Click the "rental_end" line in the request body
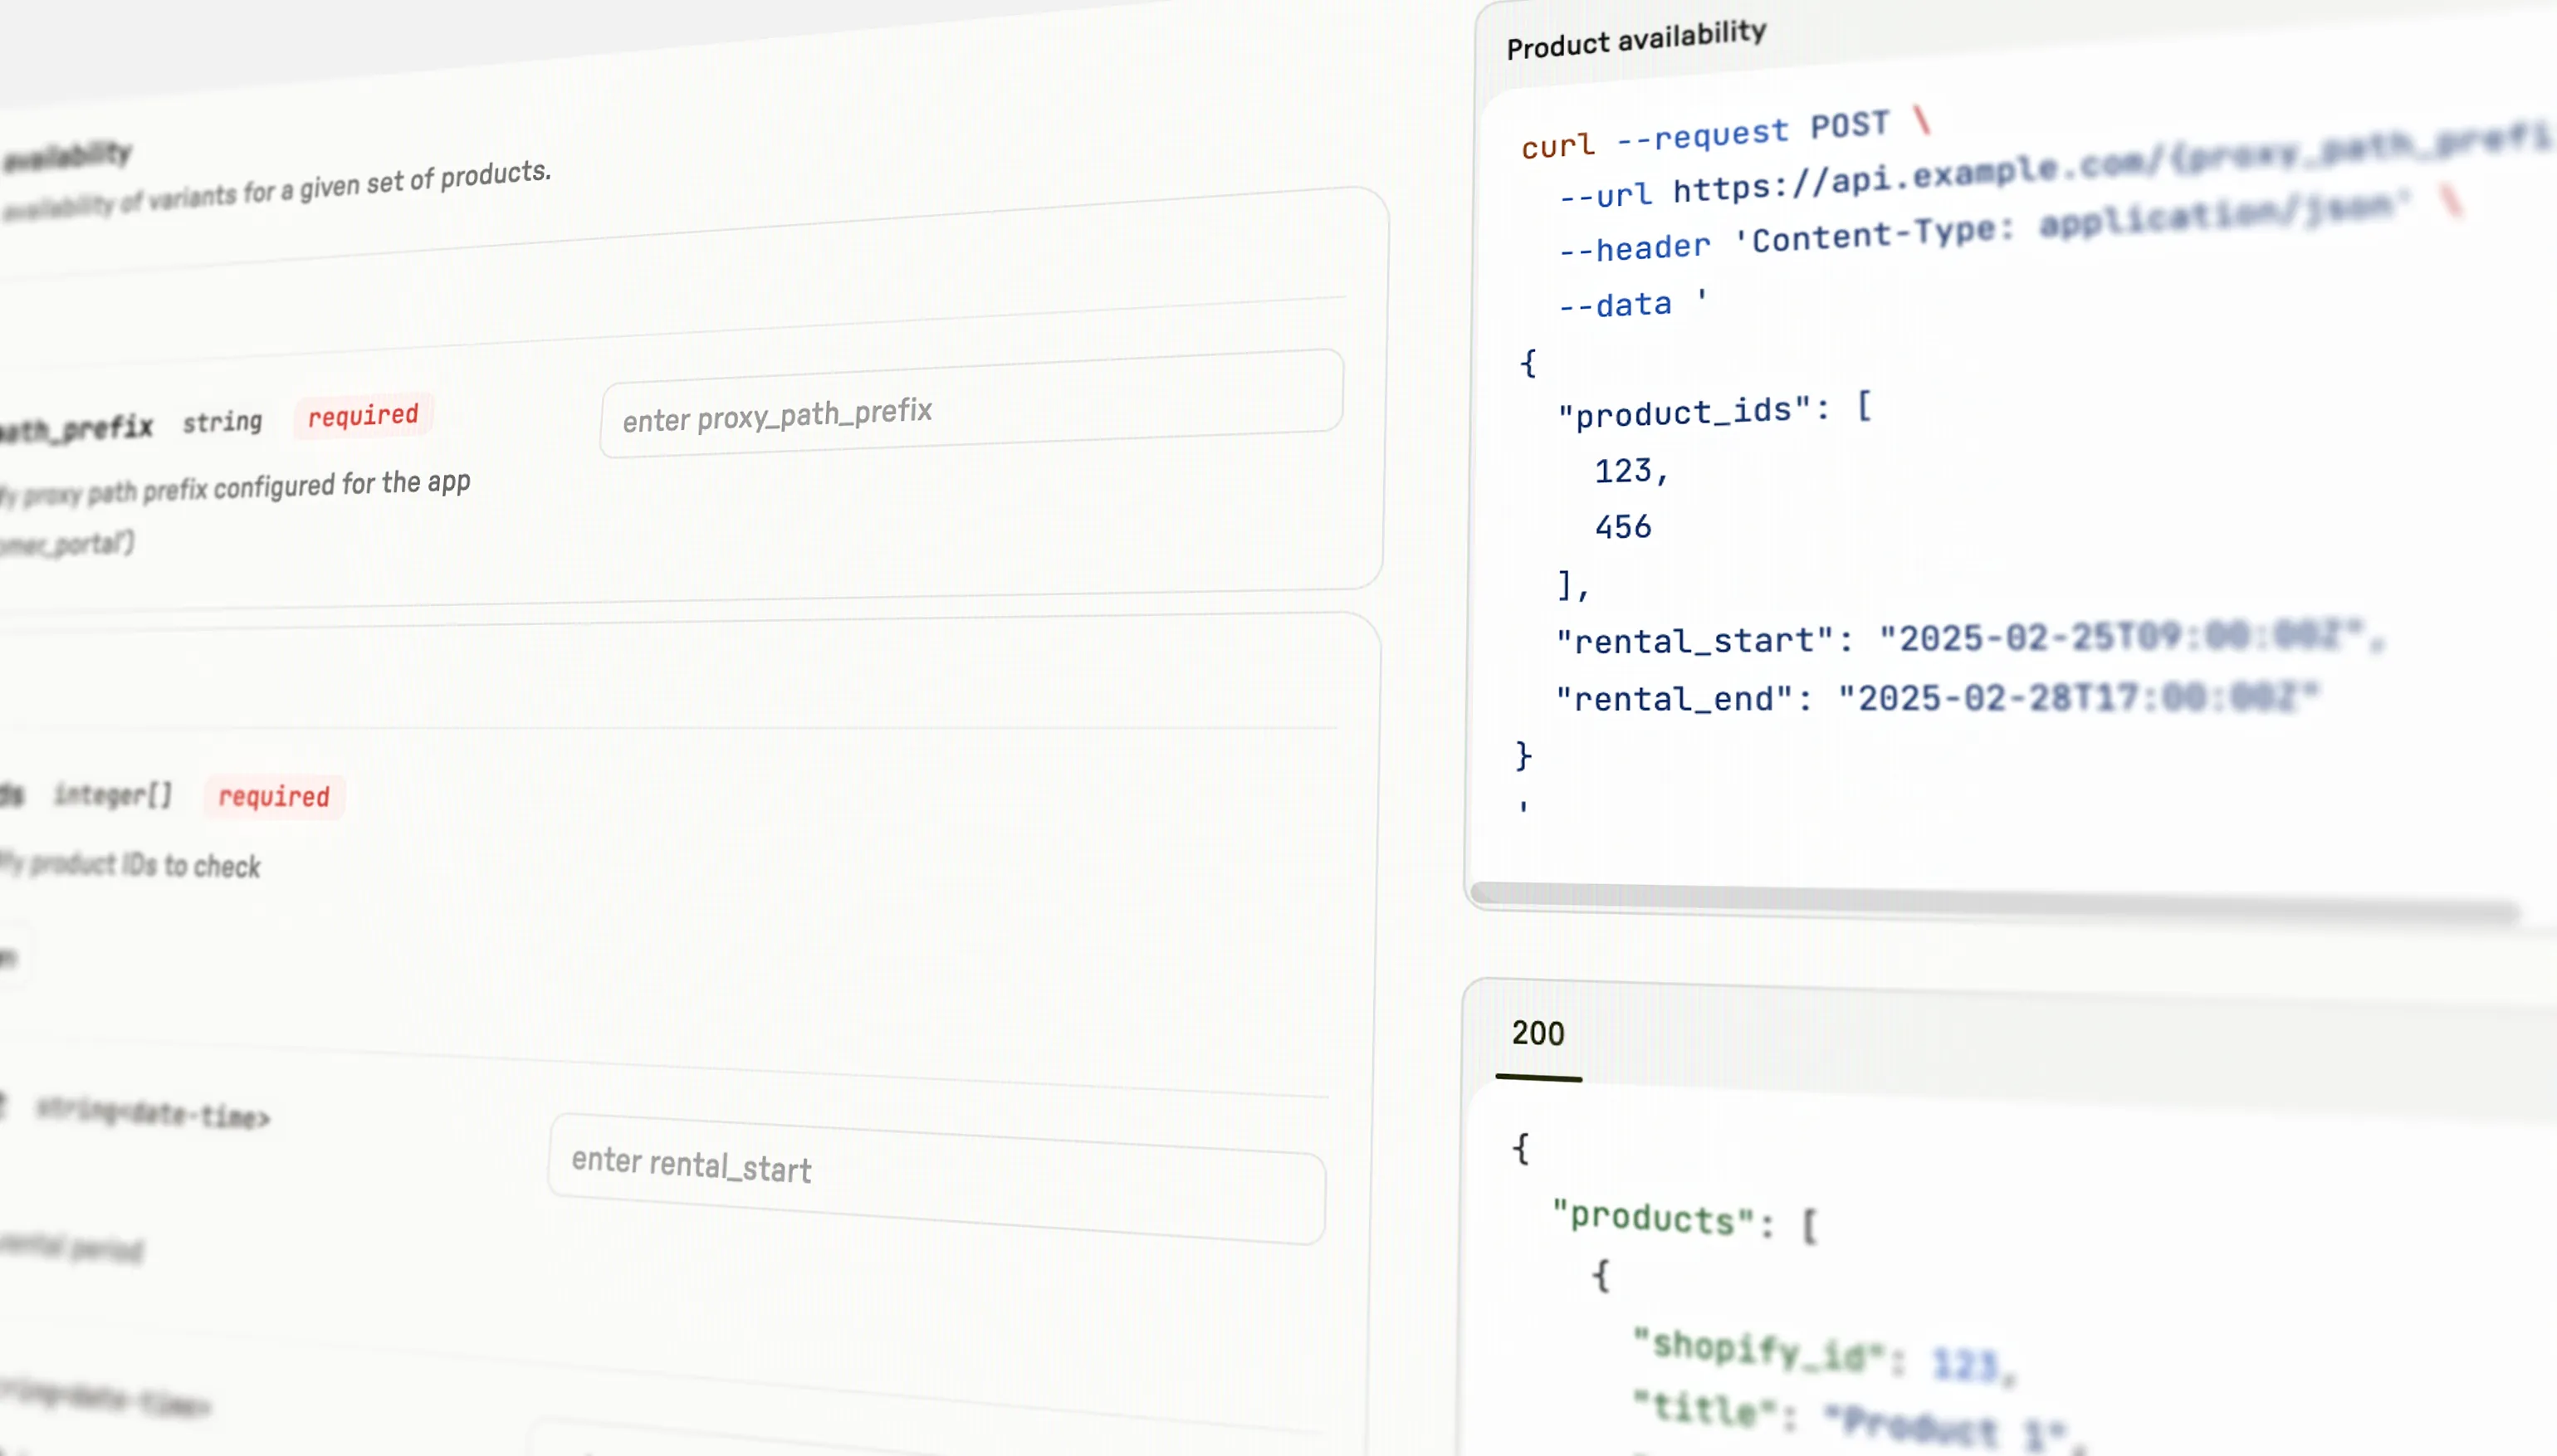This screenshot has height=1456, width=2557. 1937,697
